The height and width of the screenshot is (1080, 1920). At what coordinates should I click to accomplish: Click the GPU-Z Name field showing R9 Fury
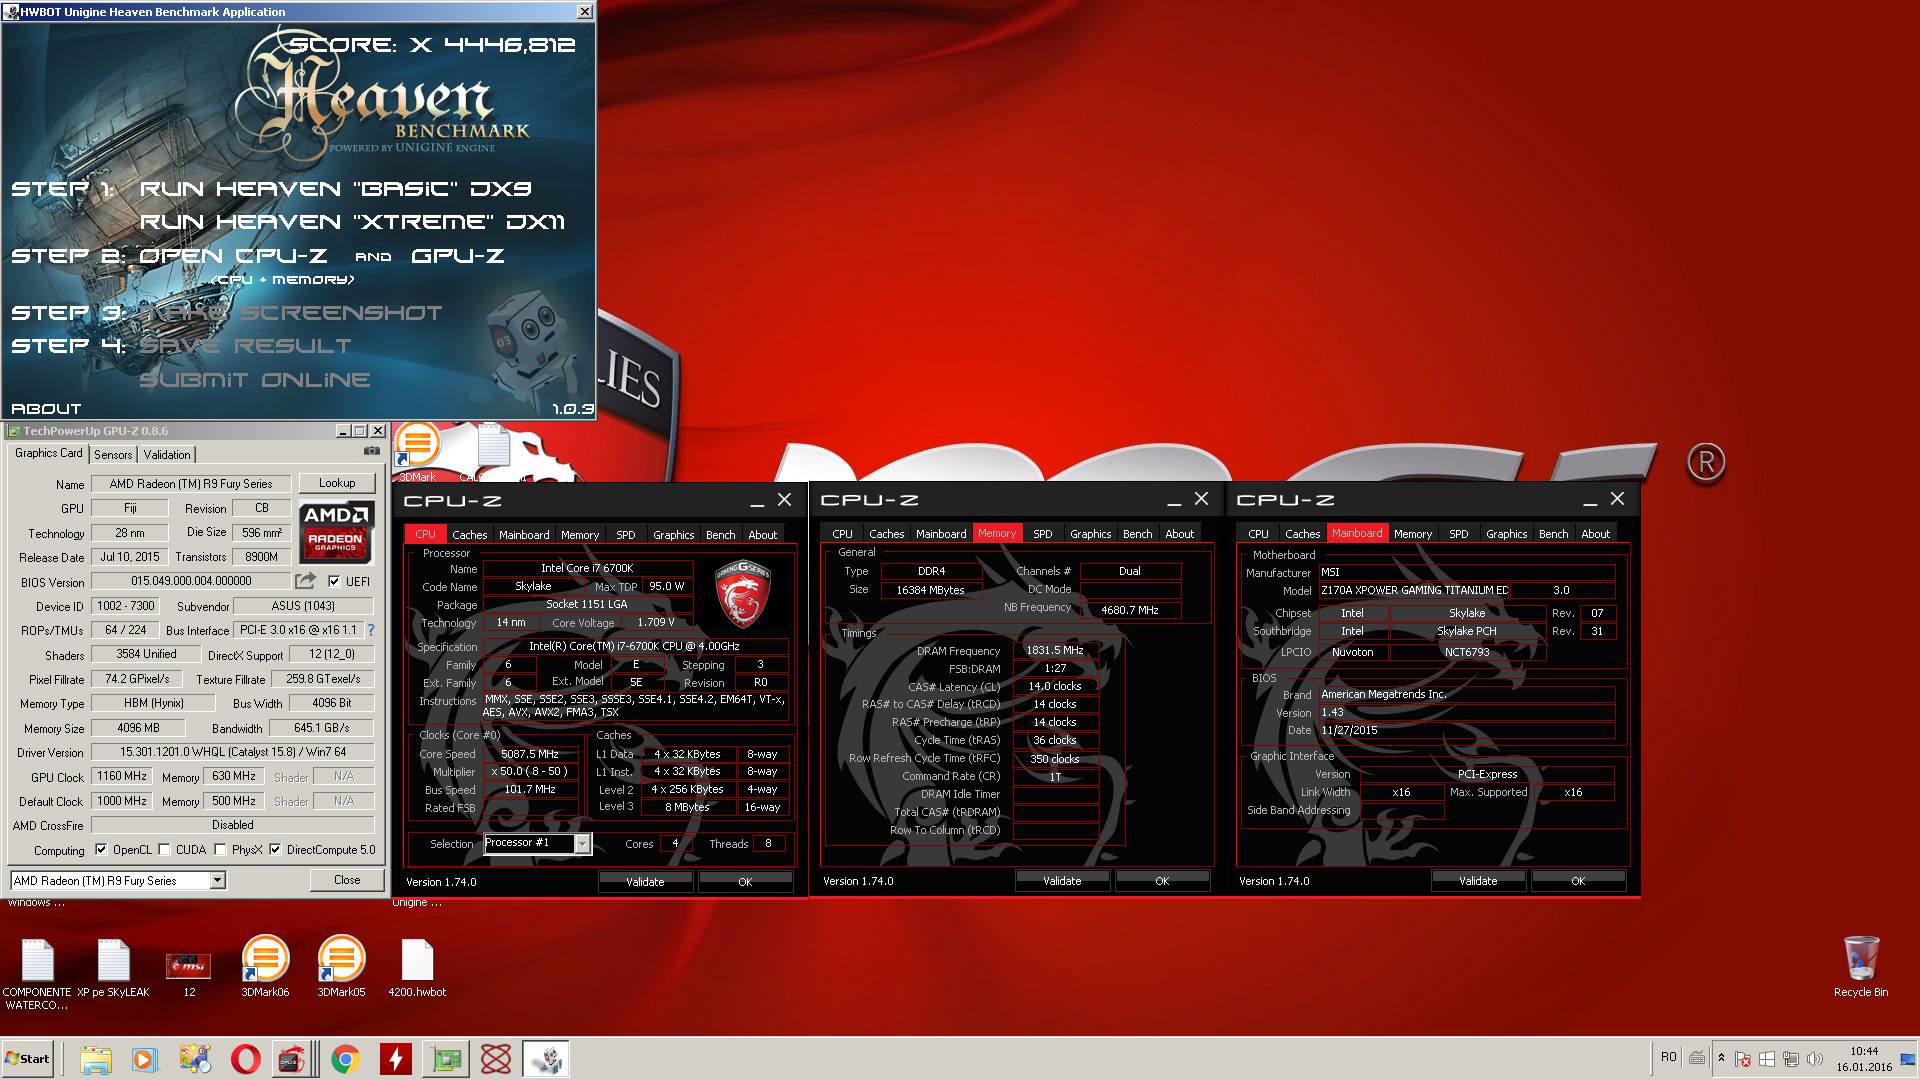point(191,484)
